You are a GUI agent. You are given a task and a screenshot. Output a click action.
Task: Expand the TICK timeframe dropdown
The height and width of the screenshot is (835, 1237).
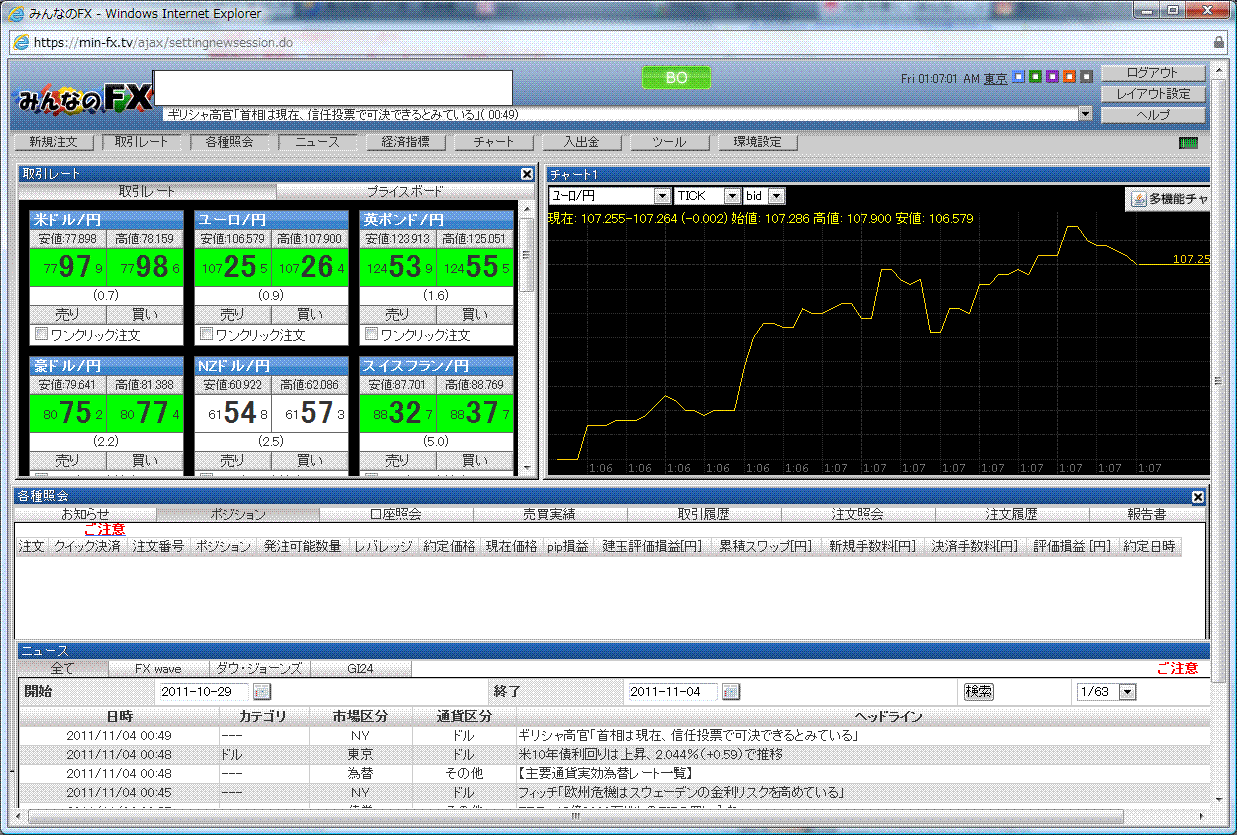[731, 197]
